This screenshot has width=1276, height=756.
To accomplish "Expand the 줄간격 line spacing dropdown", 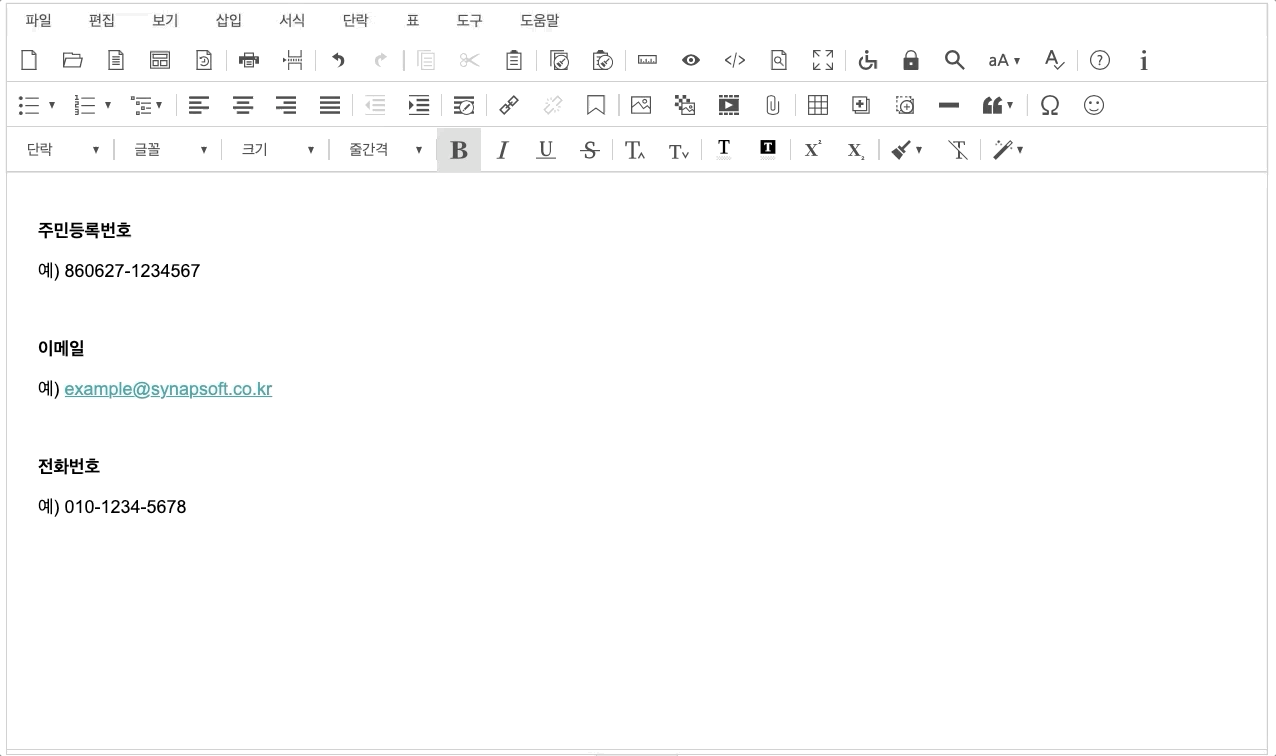I will pos(385,150).
